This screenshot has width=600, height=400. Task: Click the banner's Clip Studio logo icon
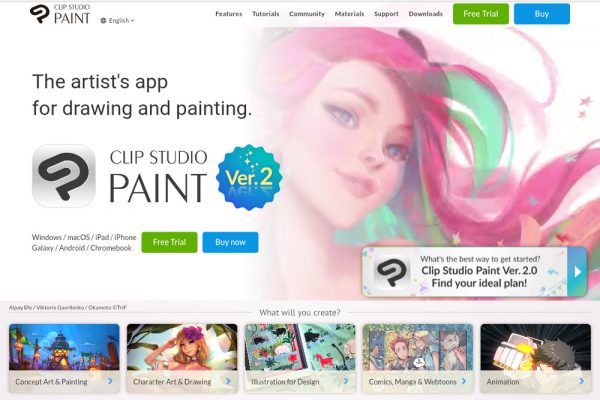coord(391,272)
